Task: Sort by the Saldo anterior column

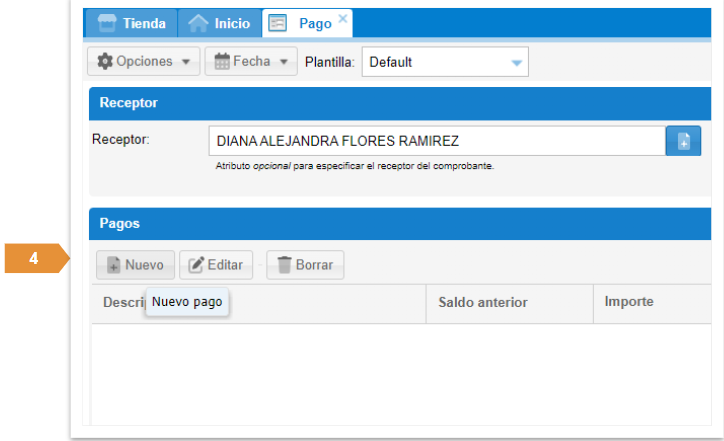Action: tap(482, 302)
